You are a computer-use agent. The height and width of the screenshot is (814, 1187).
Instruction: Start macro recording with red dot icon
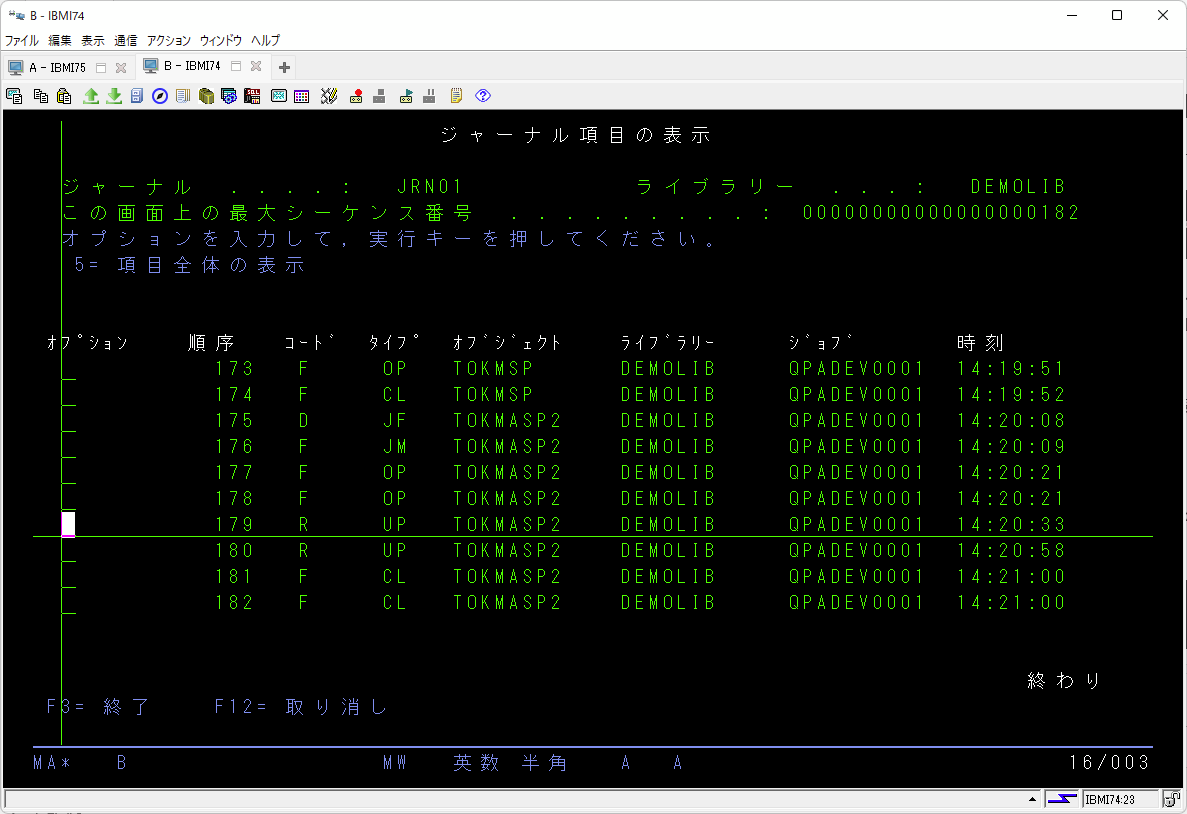point(356,96)
